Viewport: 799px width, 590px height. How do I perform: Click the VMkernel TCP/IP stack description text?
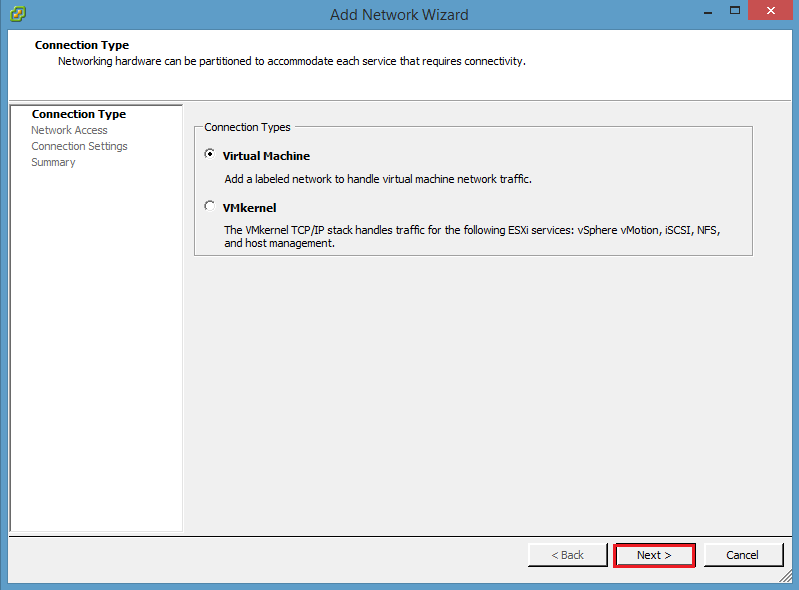click(472, 236)
